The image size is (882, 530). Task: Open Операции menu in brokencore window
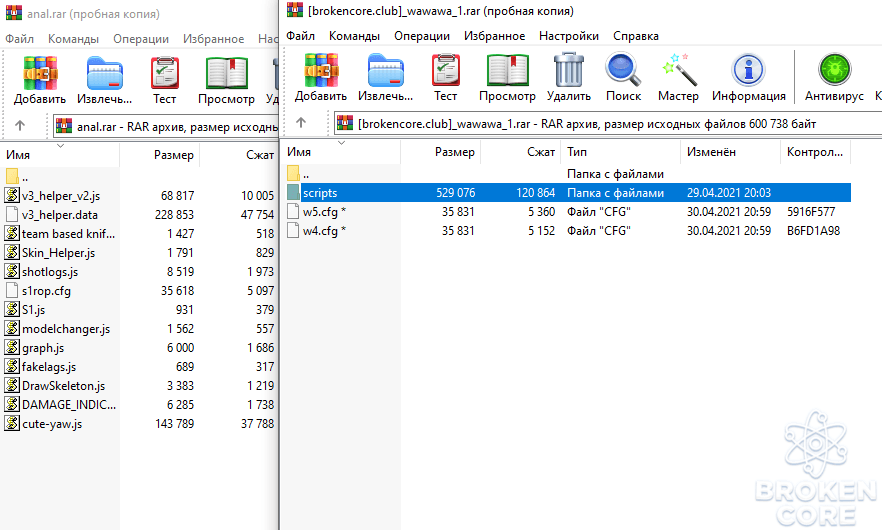click(x=422, y=36)
